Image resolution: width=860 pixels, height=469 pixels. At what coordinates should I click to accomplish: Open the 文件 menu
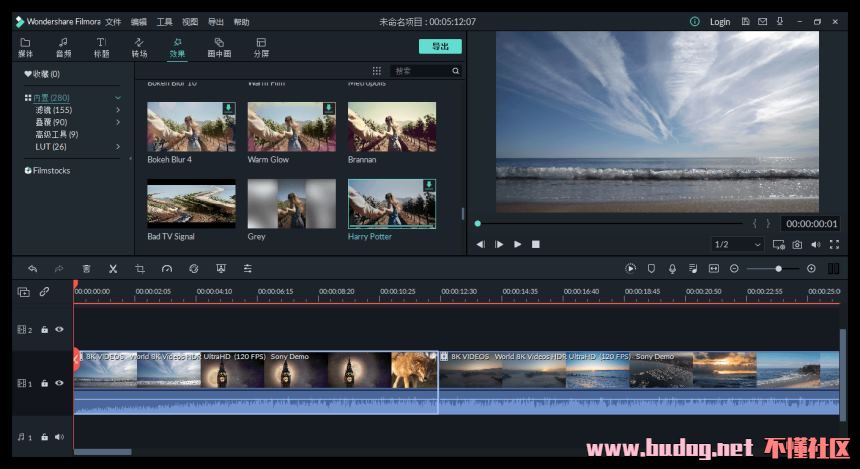click(113, 21)
